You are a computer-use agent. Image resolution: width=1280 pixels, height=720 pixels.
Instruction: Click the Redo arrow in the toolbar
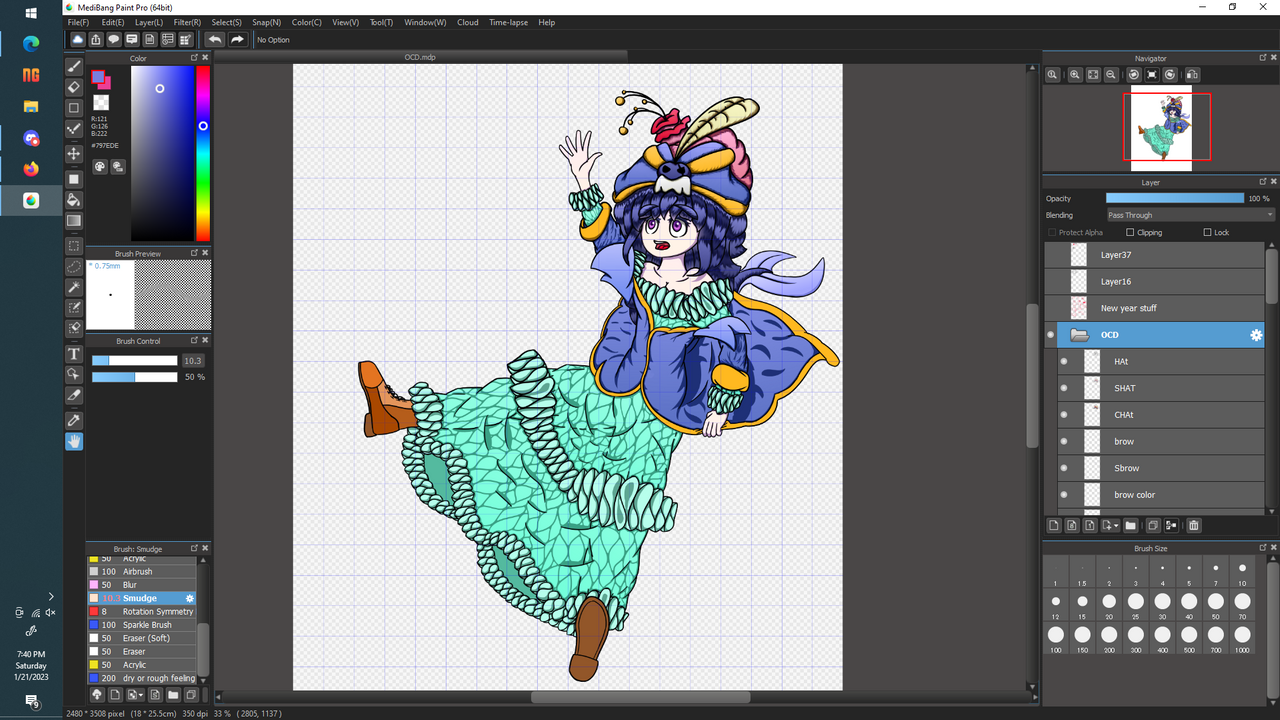pyautogui.click(x=237, y=40)
